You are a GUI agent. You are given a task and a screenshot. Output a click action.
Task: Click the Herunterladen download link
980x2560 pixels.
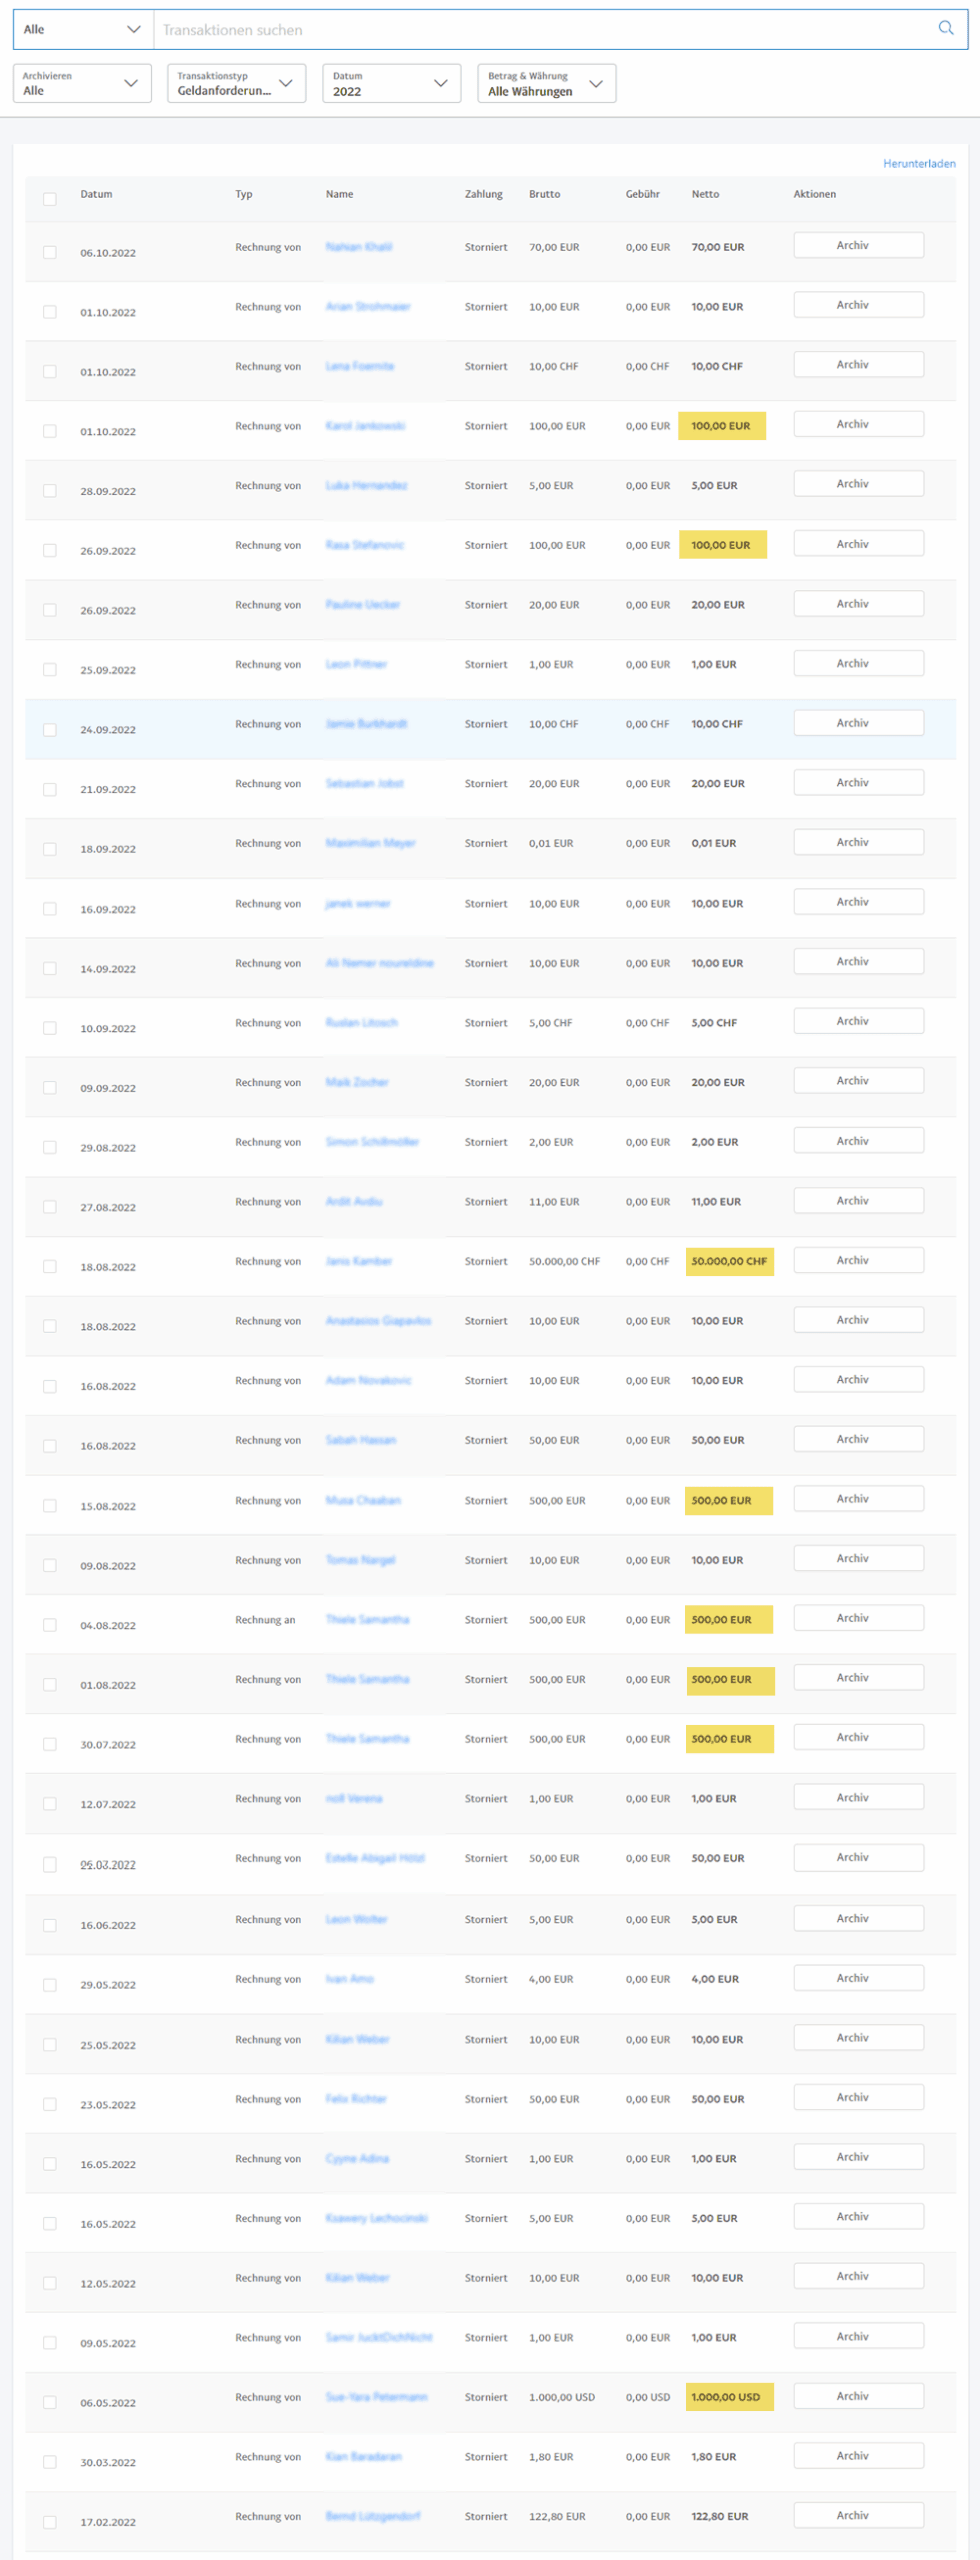[x=918, y=164]
